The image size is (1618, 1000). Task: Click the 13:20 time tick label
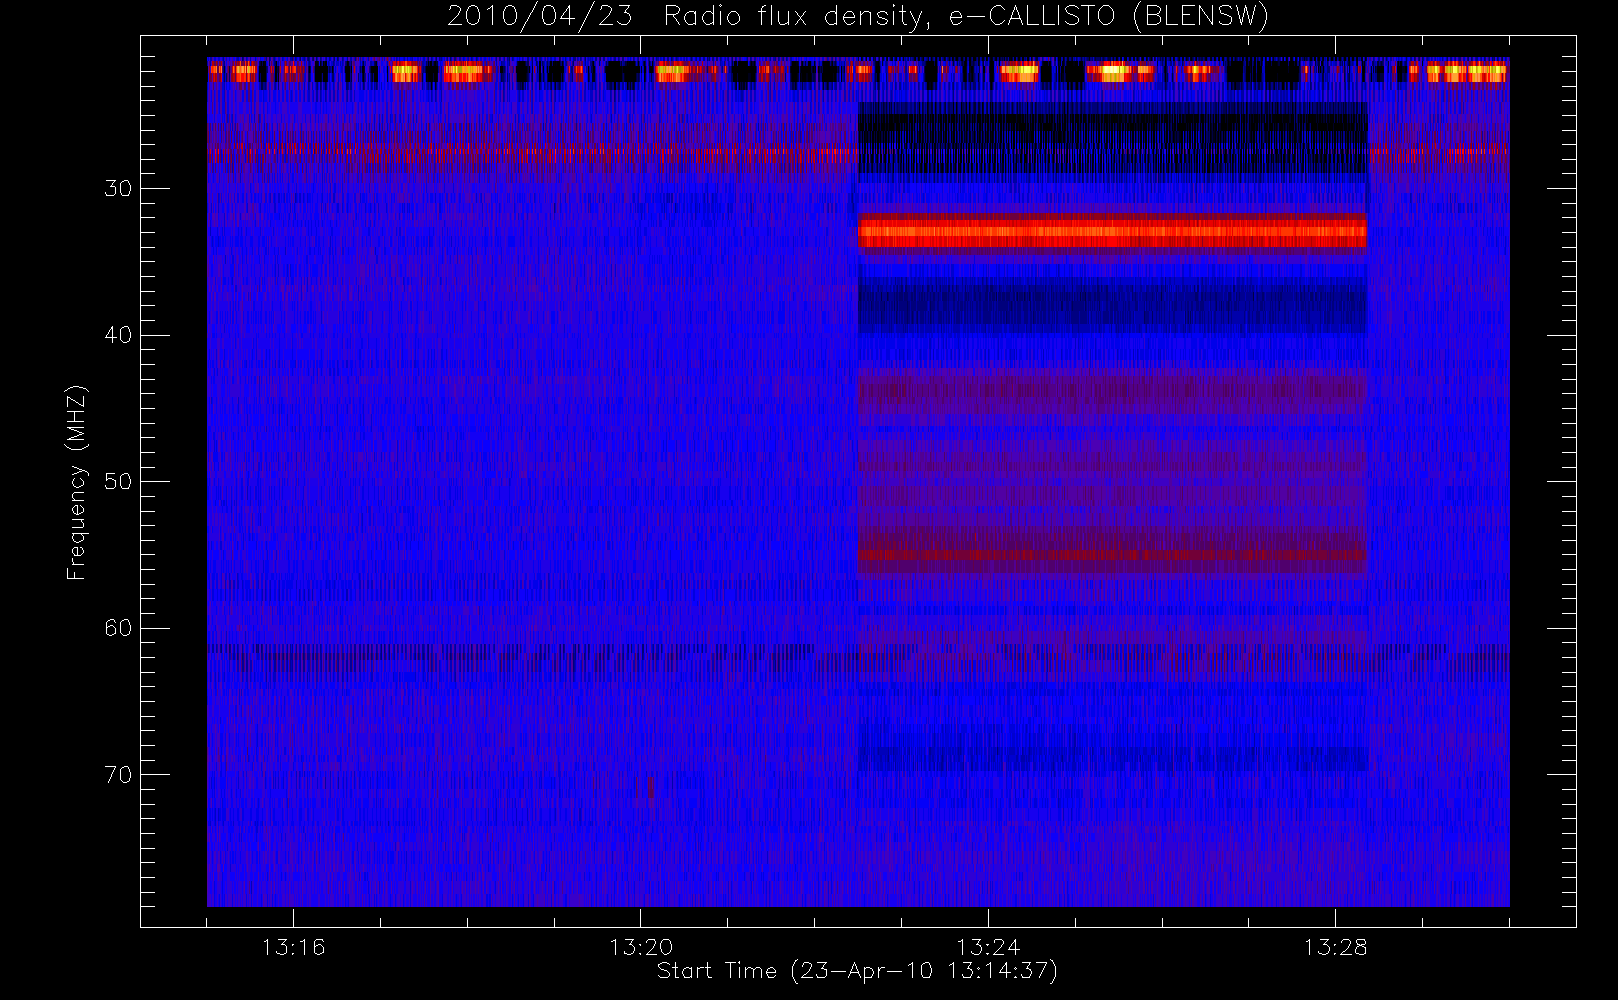pos(640,947)
